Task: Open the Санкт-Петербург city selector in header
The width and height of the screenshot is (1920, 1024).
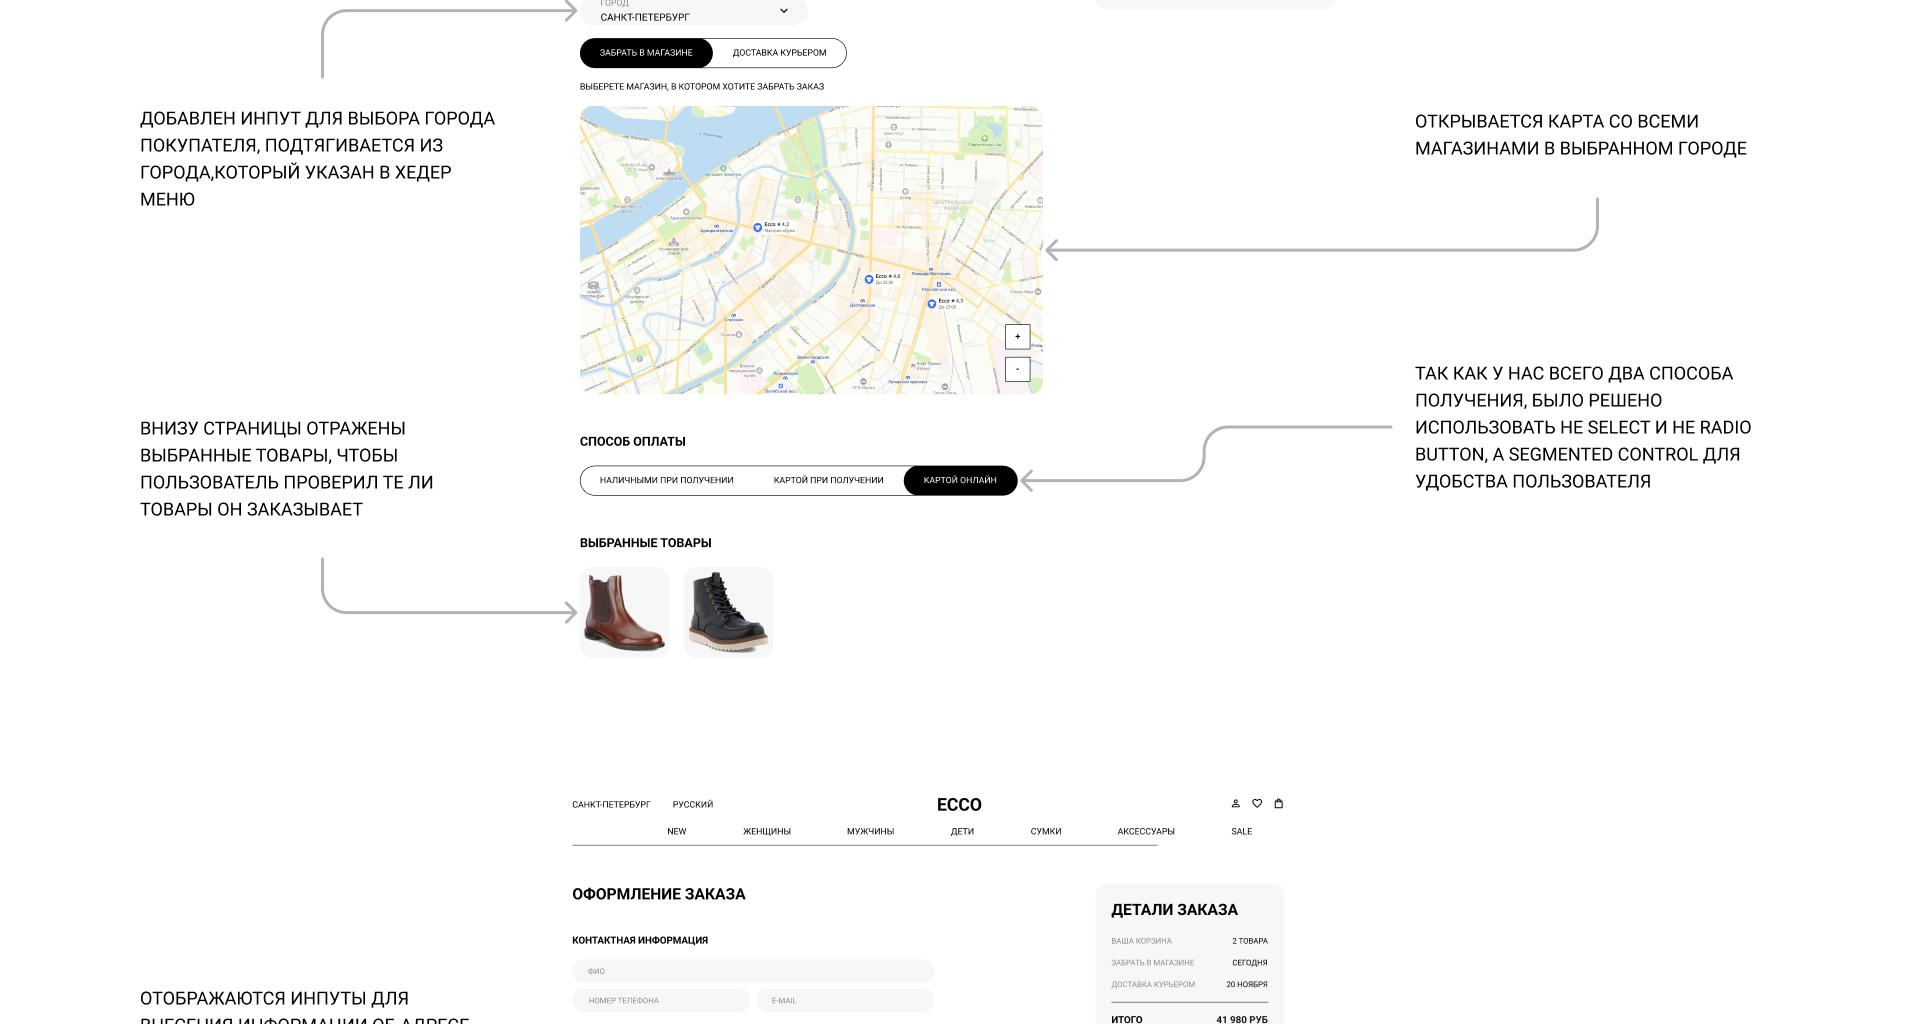Action: (x=611, y=805)
